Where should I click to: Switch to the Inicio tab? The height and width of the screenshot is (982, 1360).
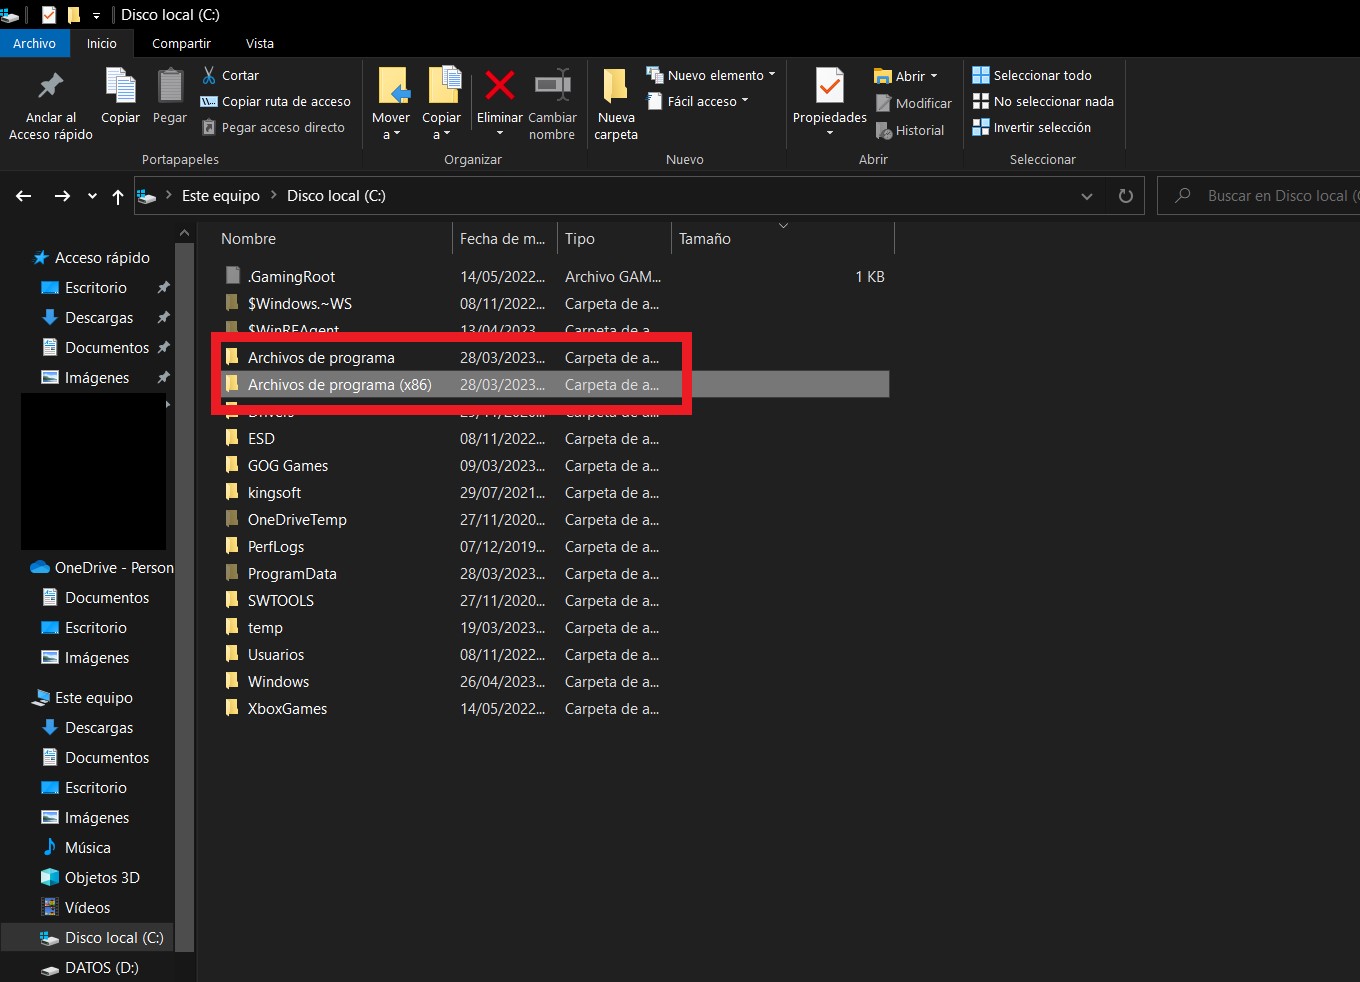[x=101, y=43]
